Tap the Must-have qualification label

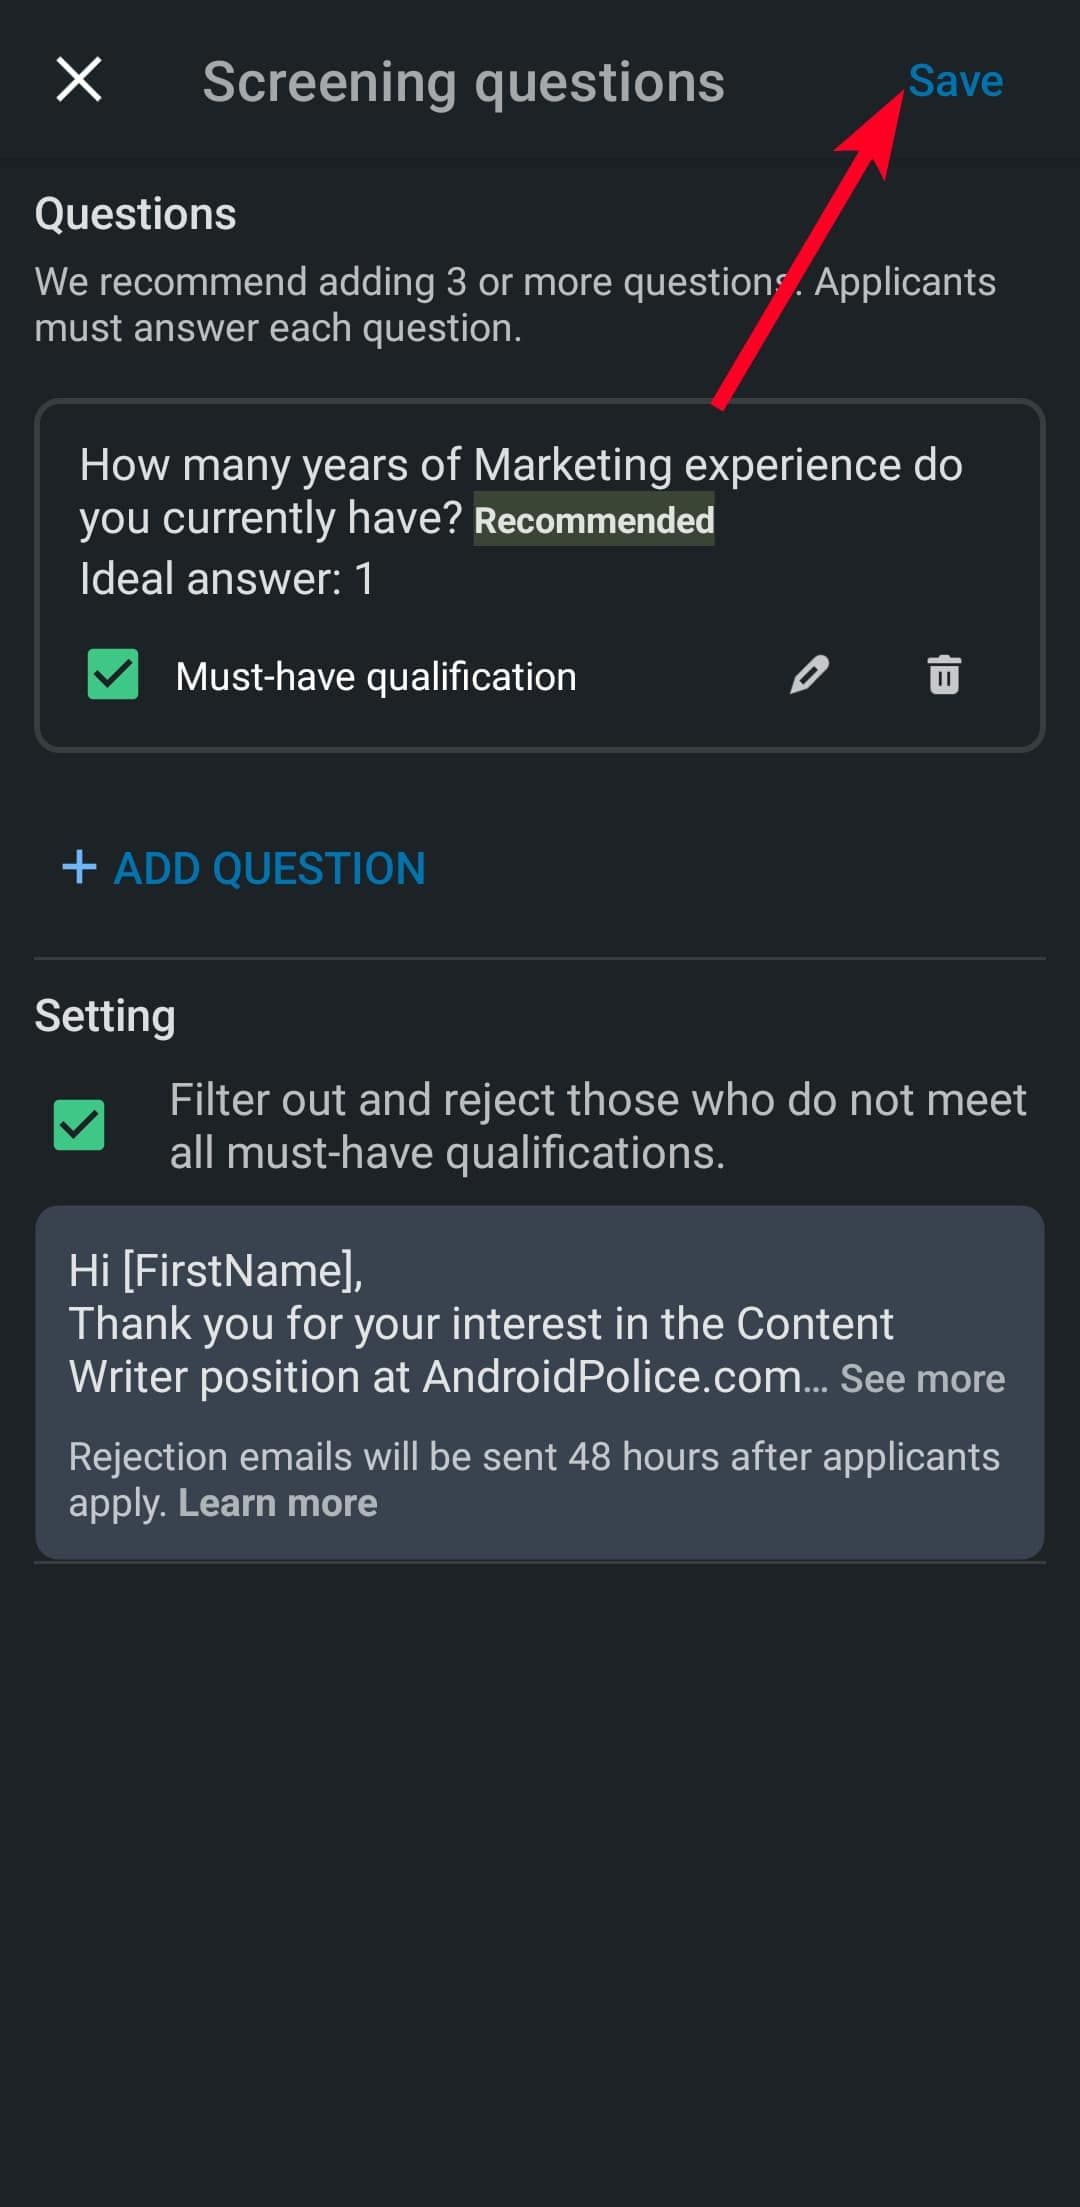[376, 677]
